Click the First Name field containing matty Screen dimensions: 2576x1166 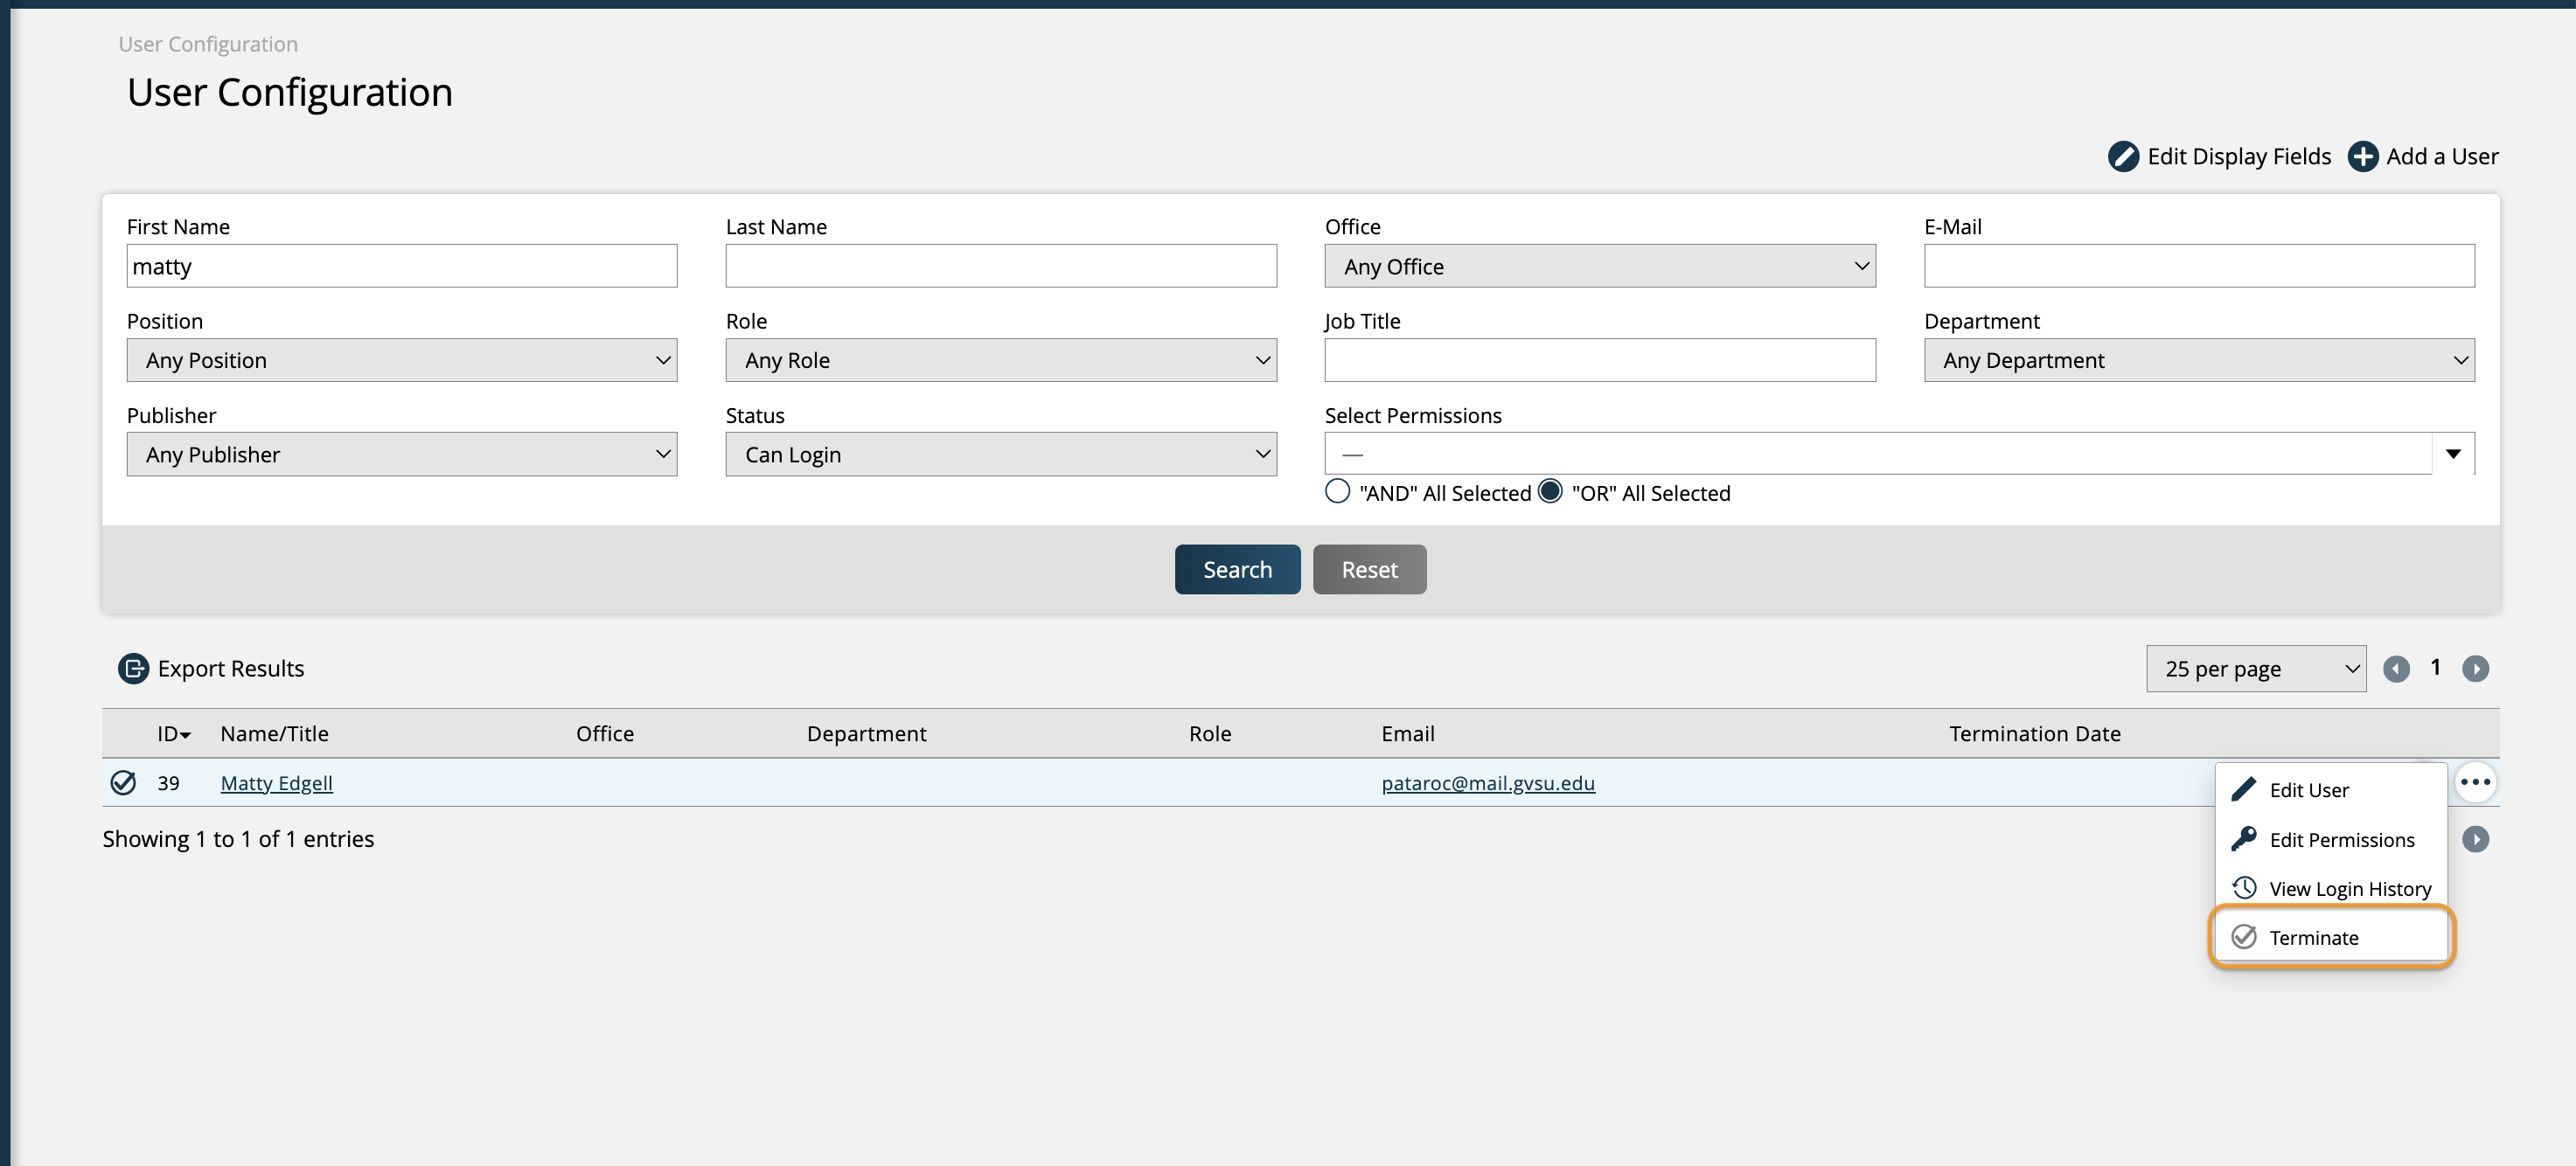pyautogui.click(x=401, y=266)
